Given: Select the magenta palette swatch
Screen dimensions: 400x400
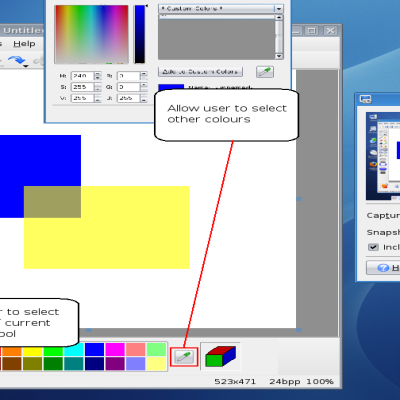Looking at the screenshot, I should (x=115, y=350).
